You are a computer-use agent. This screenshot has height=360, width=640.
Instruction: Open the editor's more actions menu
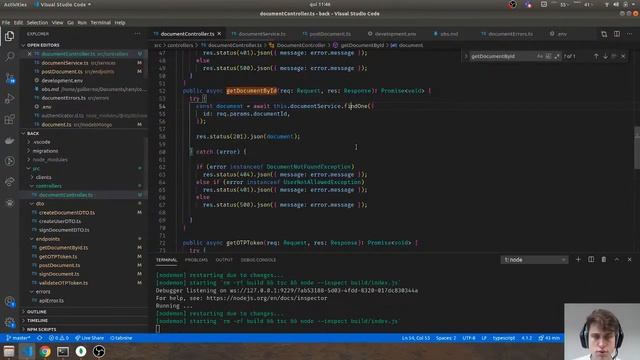pyautogui.click(x=629, y=34)
